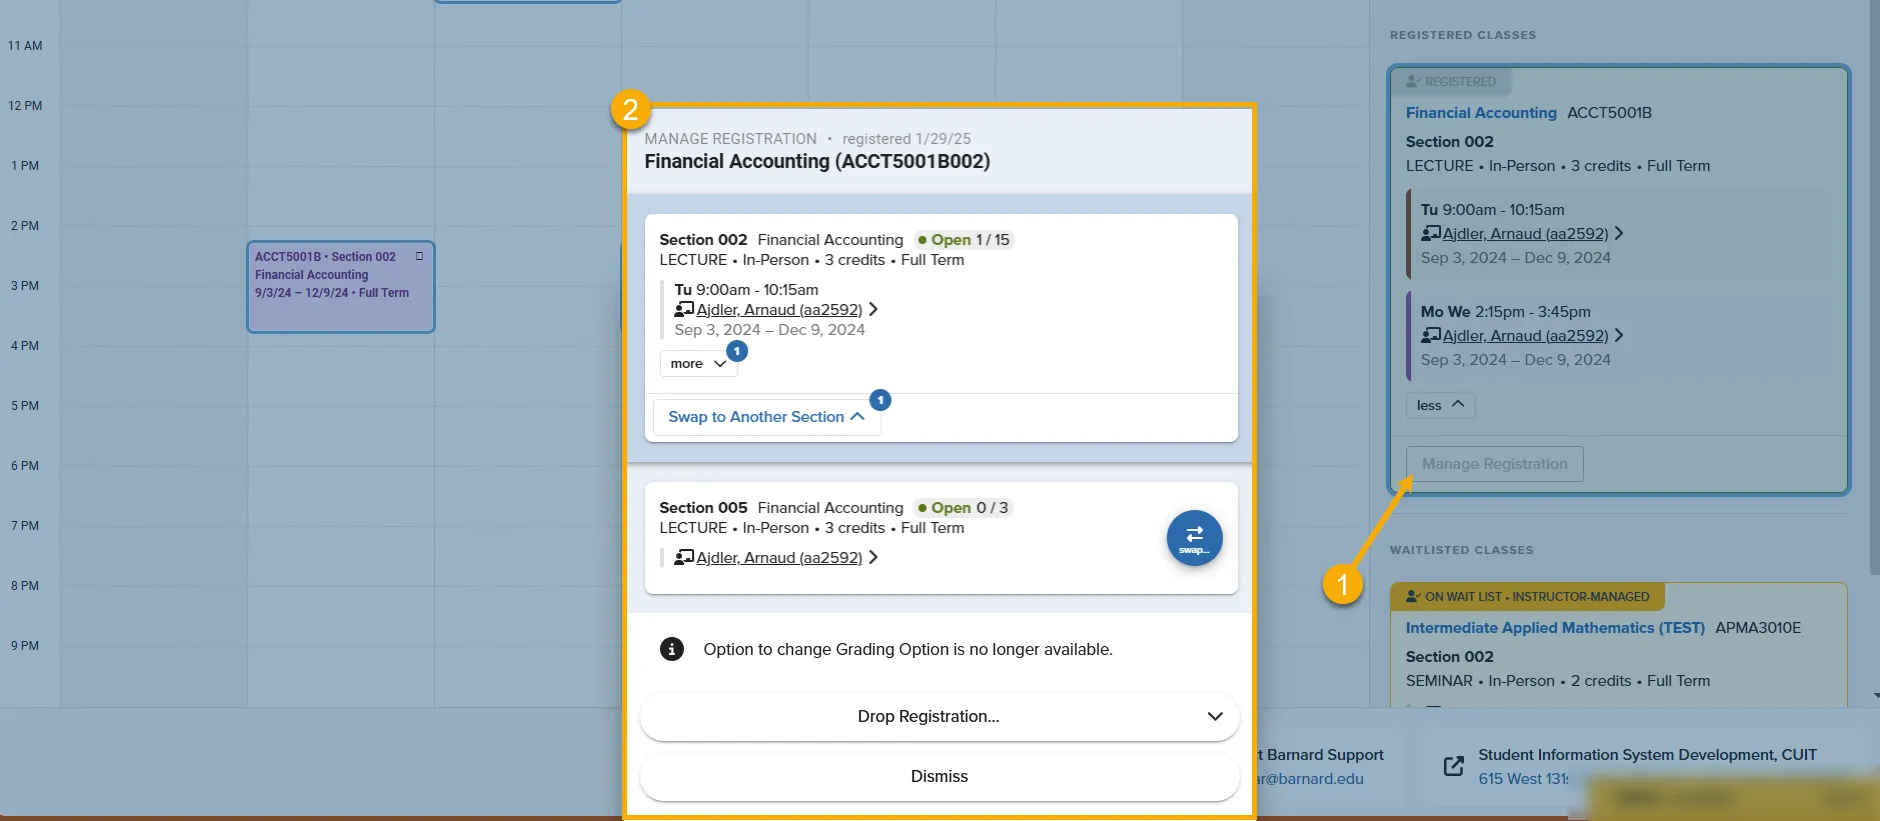
Task: Open Financial Accounting course link in Registered Classes
Action: 1481,113
